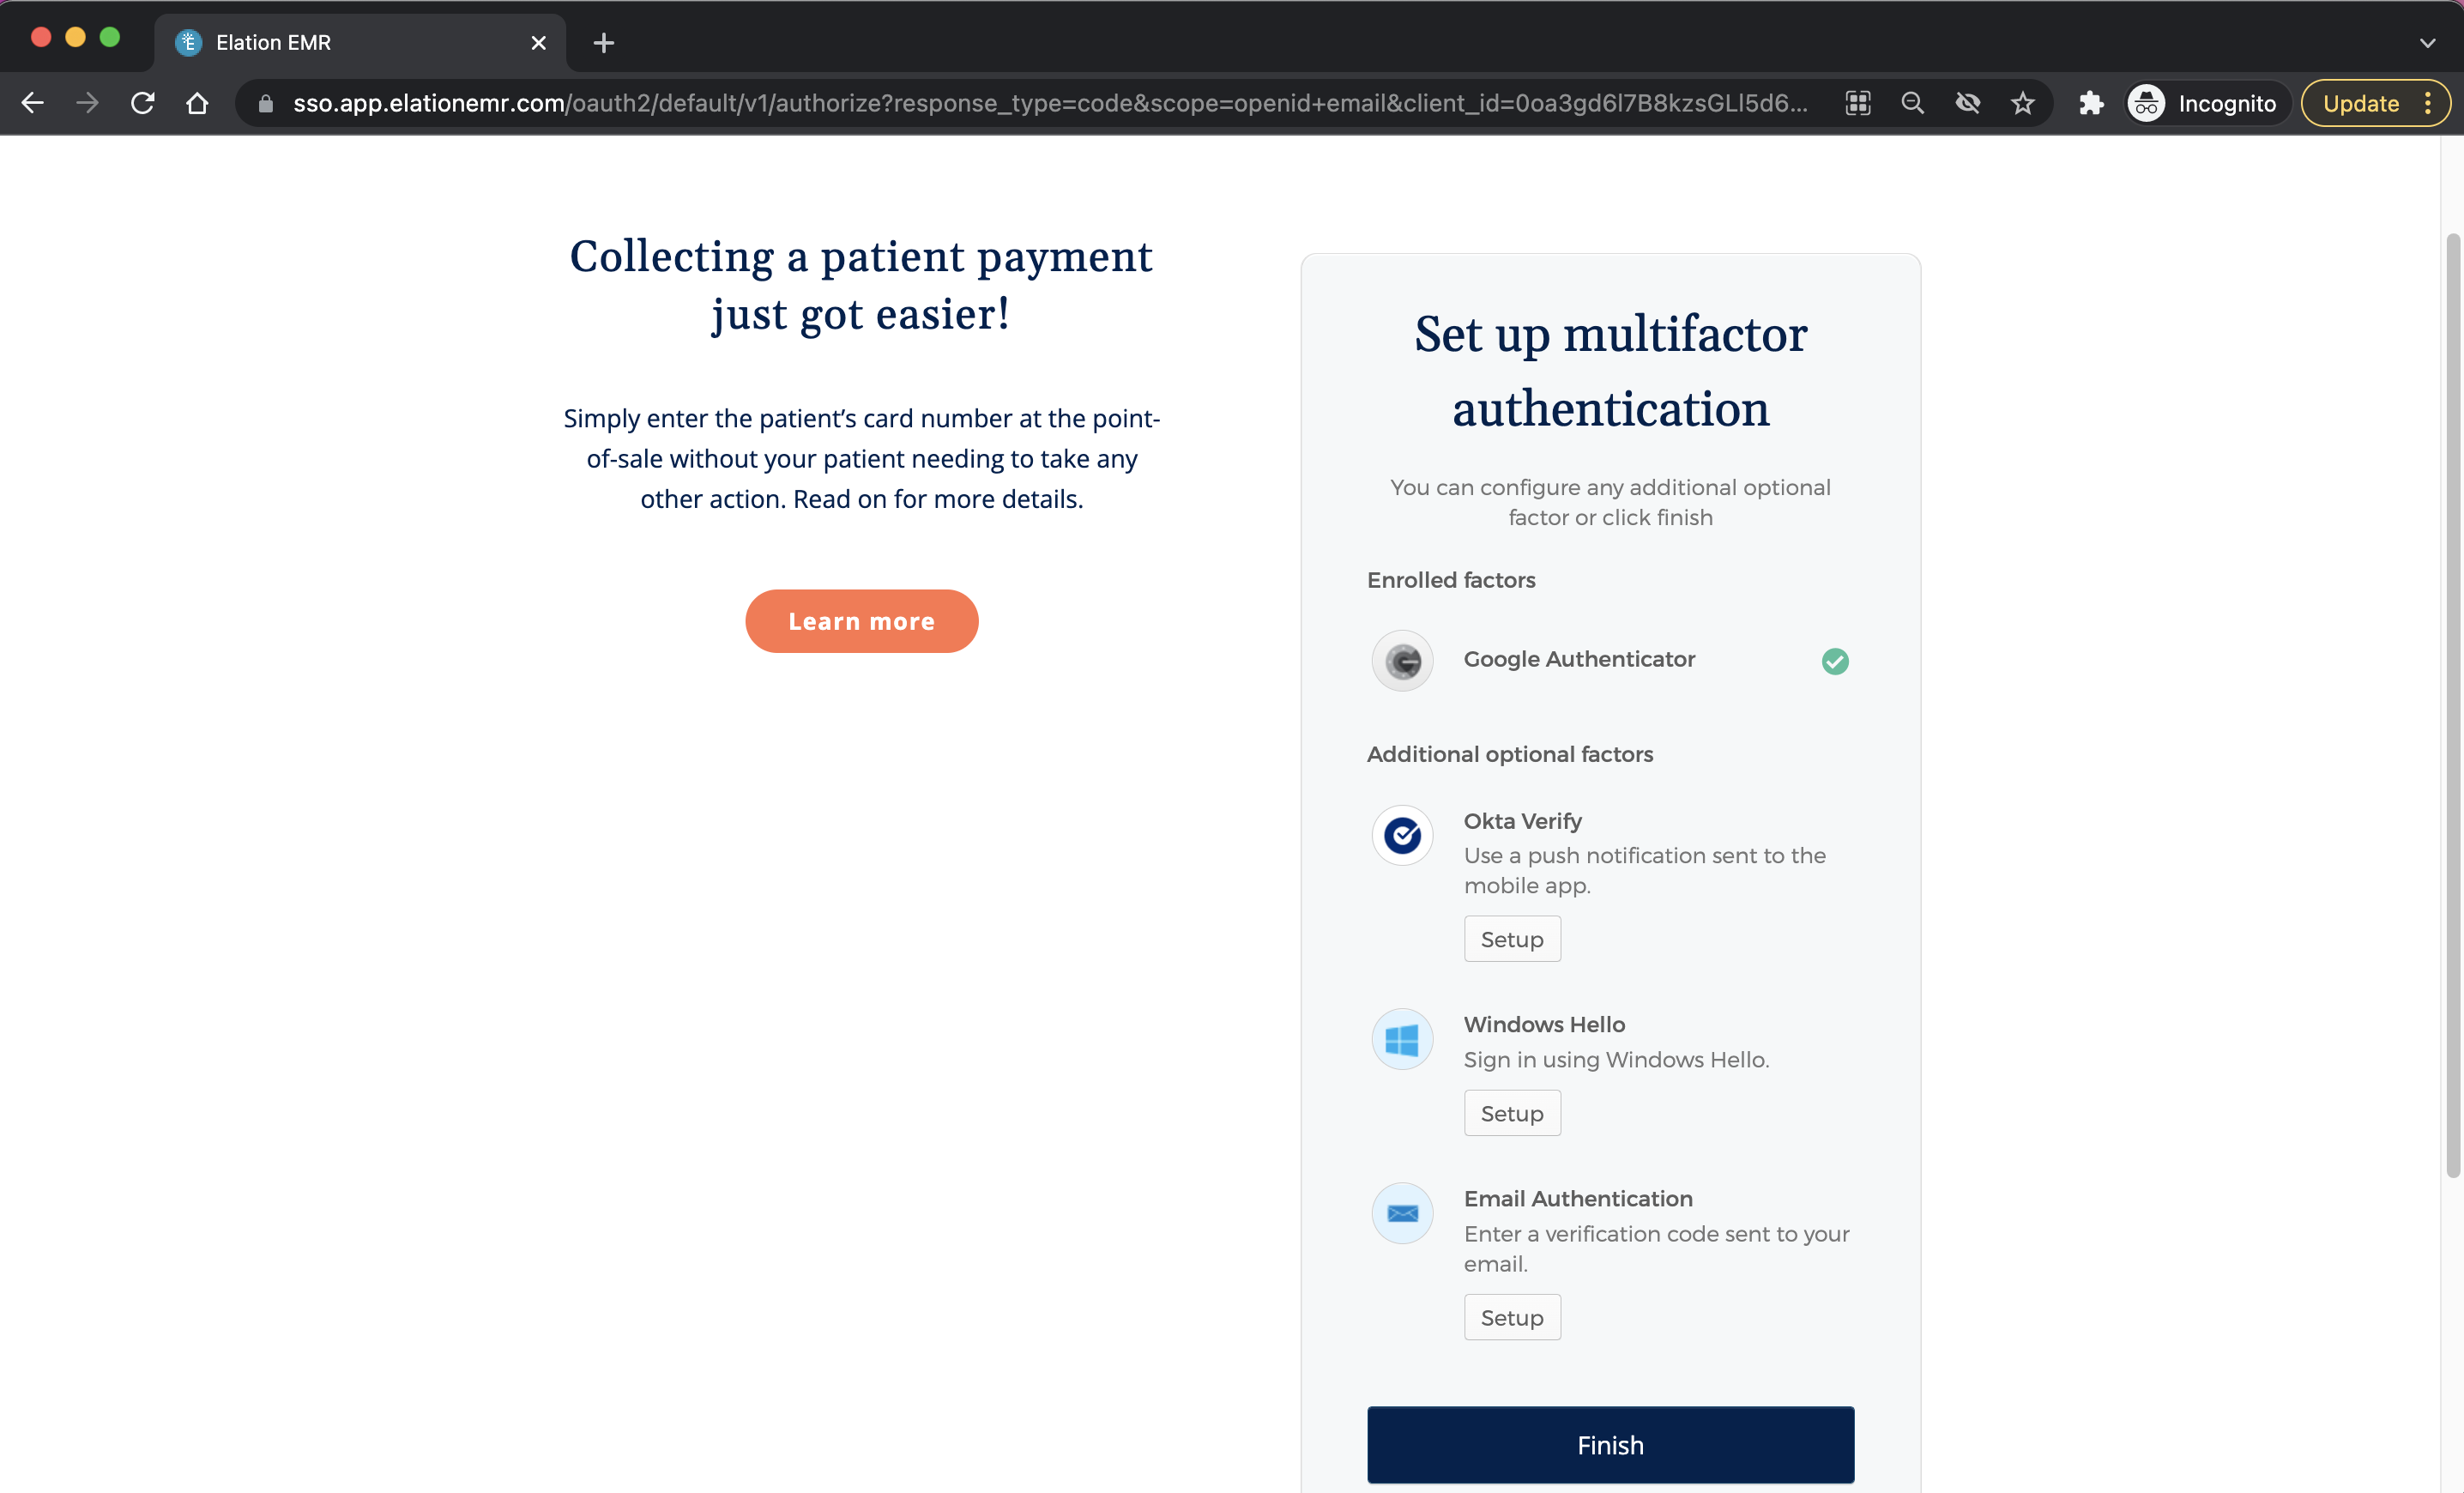The image size is (2464, 1493).
Task: Enable Email Authentication optional factor
Action: pos(1512,1317)
